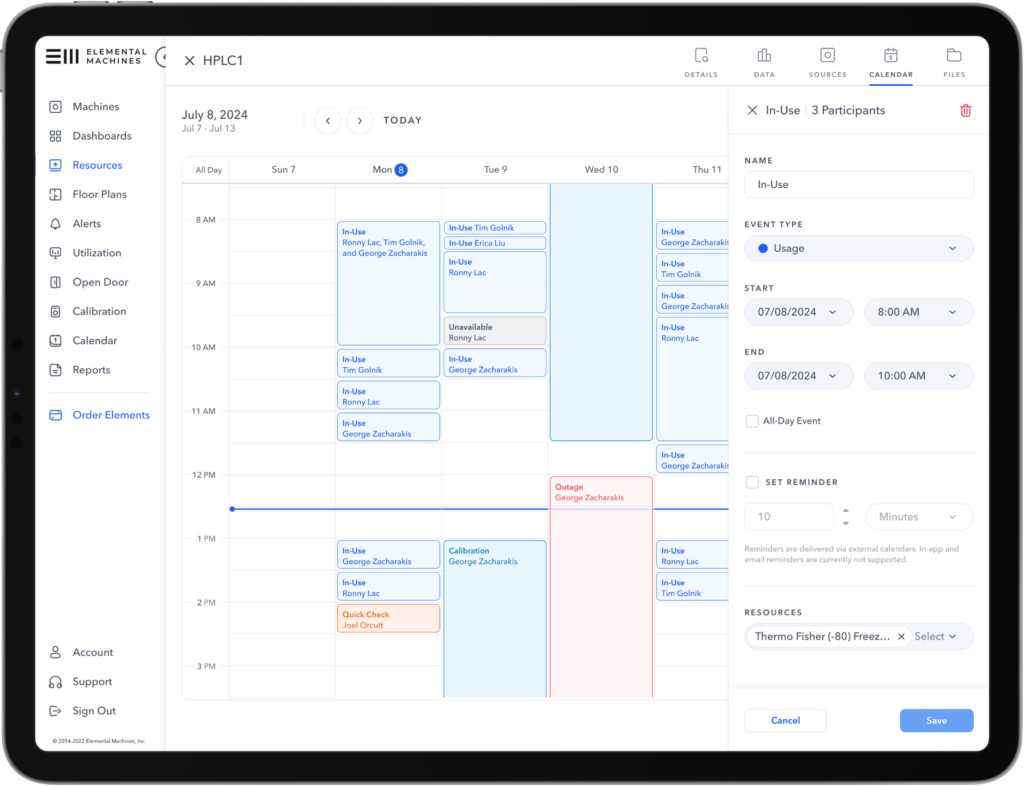Select the Mon 8 day header
The height and width of the screenshot is (786, 1024).
[x=389, y=170]
